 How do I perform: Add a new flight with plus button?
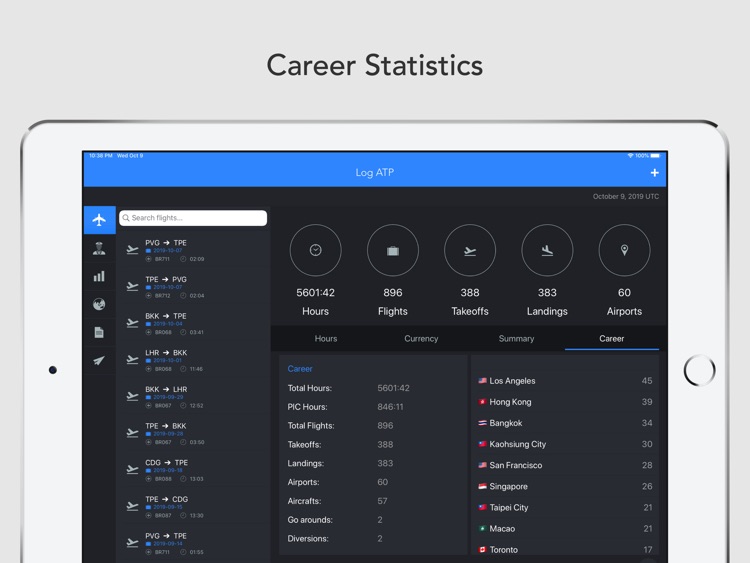(x=654, y=173)
